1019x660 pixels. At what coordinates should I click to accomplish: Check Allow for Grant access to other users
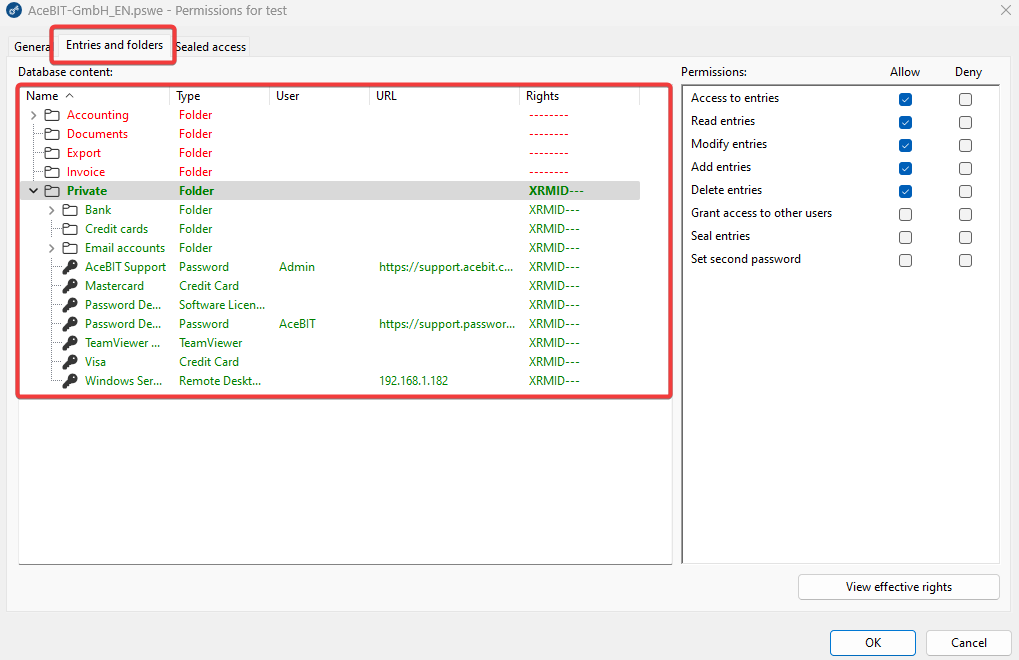click(905, 214)
